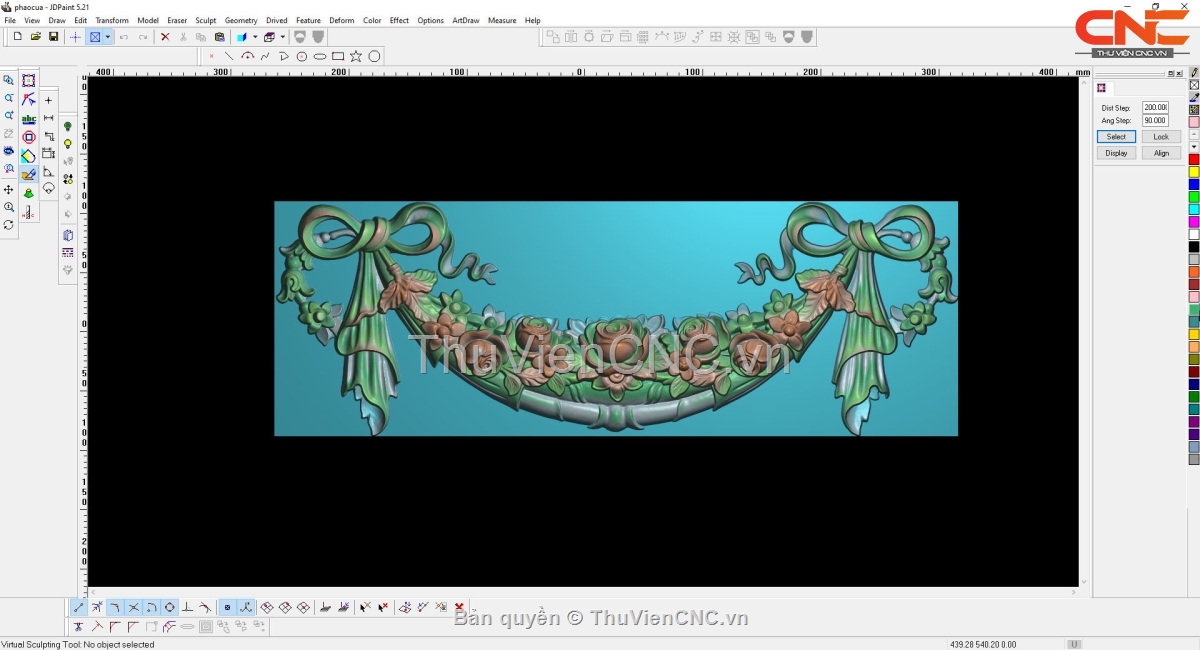Click the node select dashed-square icon
1200x650 pixels.
pos(29,81)
